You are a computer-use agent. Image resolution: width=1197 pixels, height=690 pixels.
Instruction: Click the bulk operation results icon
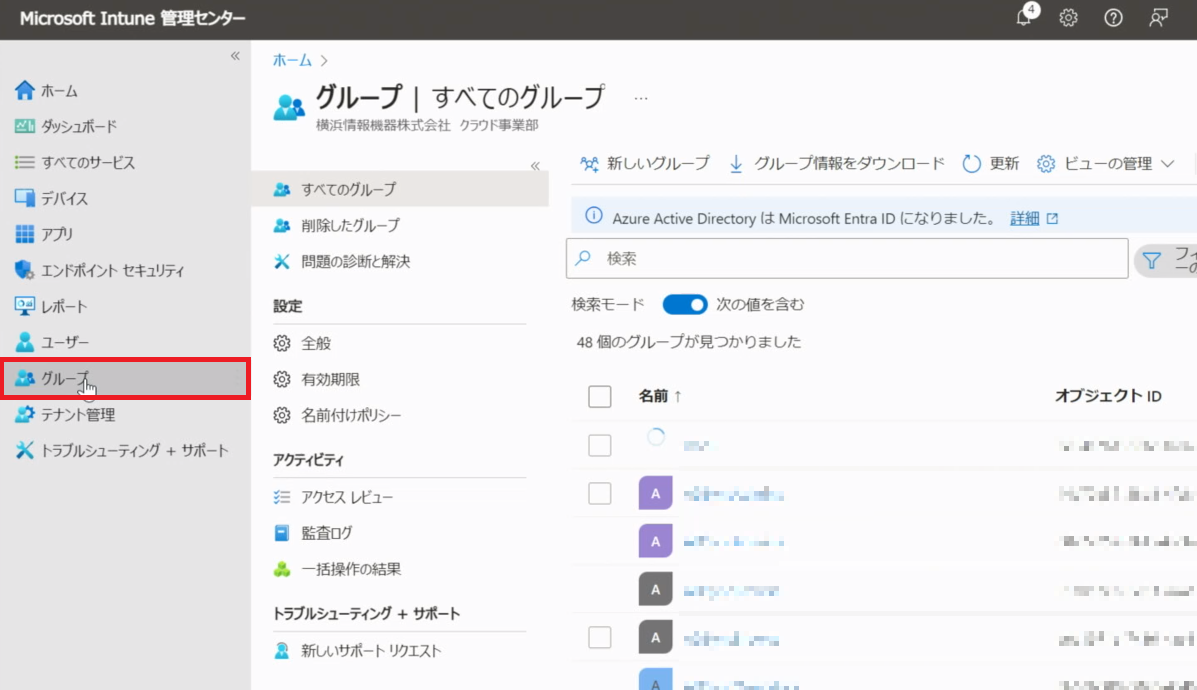click(282, 569)
